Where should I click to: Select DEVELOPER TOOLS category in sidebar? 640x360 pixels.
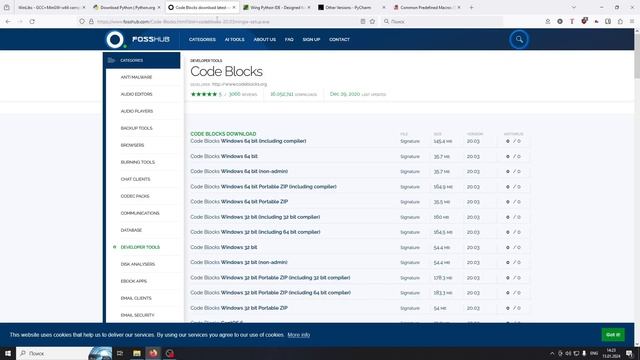click(140, 247)
